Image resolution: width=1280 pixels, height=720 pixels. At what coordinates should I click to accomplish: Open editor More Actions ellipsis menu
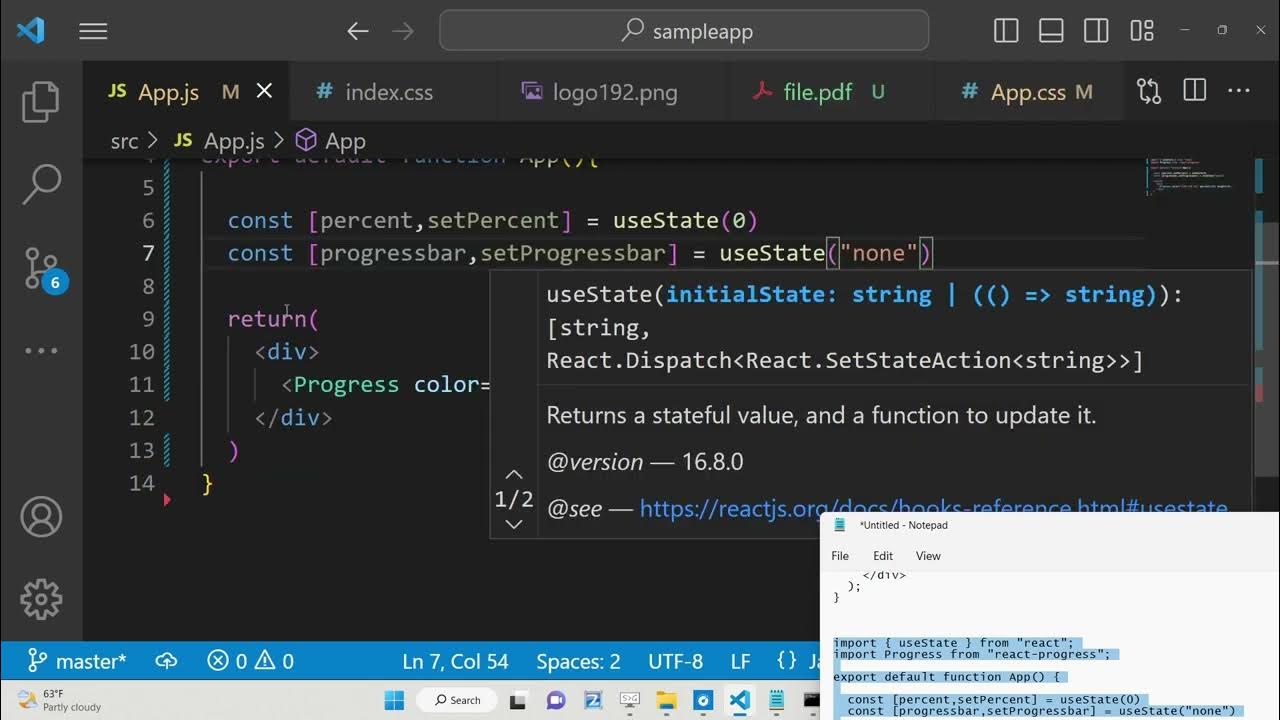(1239, 92)
